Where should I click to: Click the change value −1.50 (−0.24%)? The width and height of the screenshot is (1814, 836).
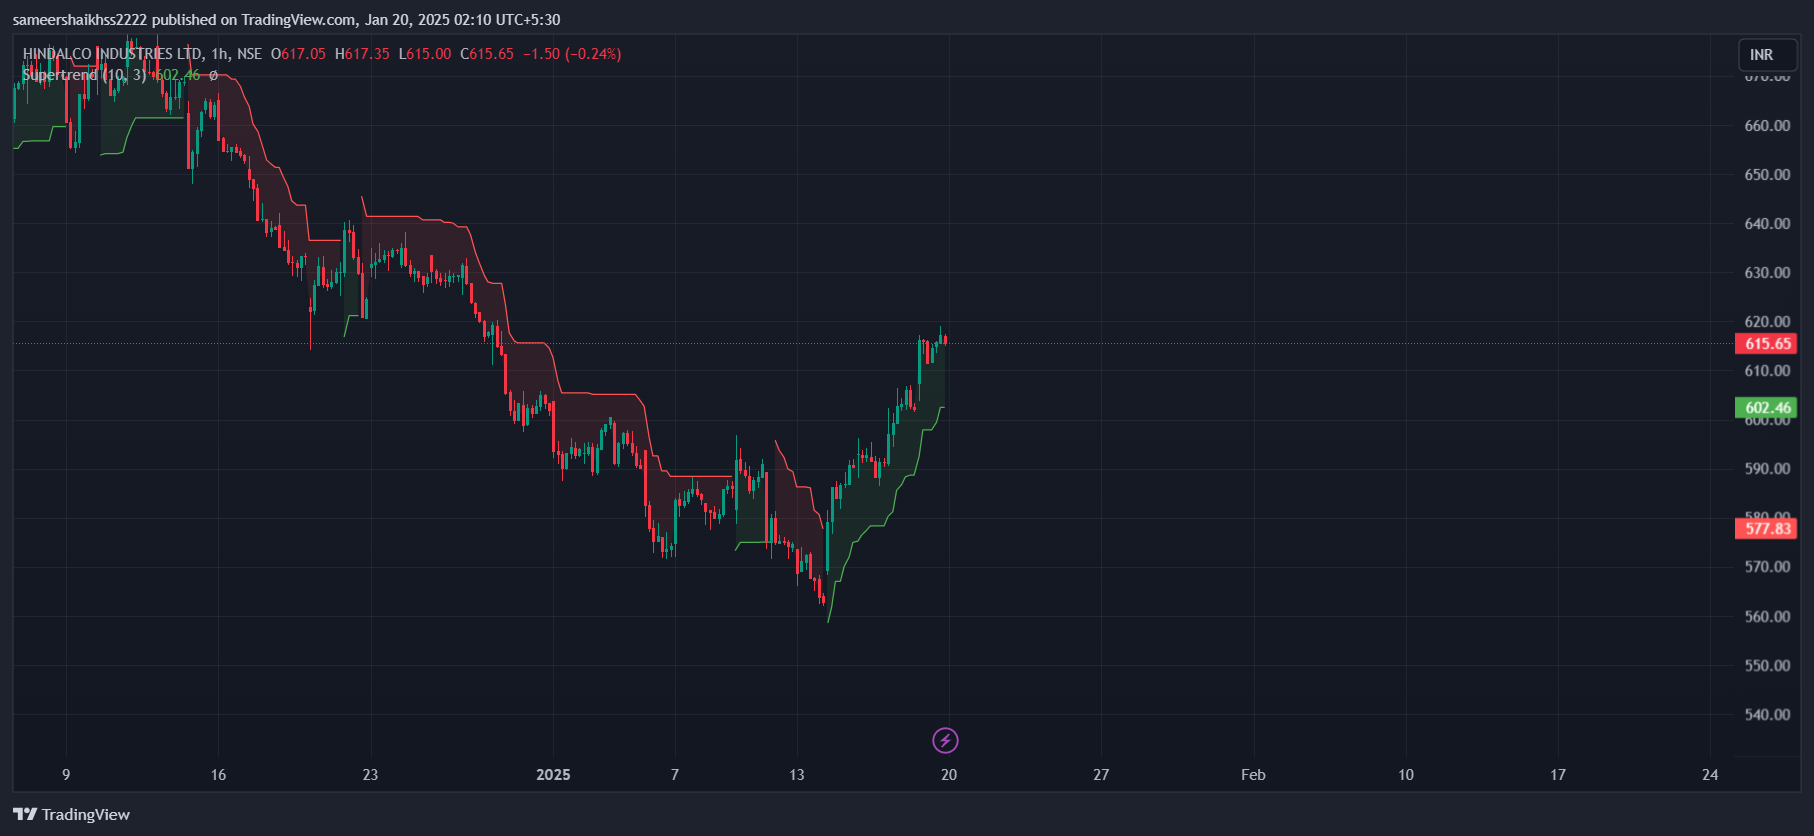click(x=572, y=54)
